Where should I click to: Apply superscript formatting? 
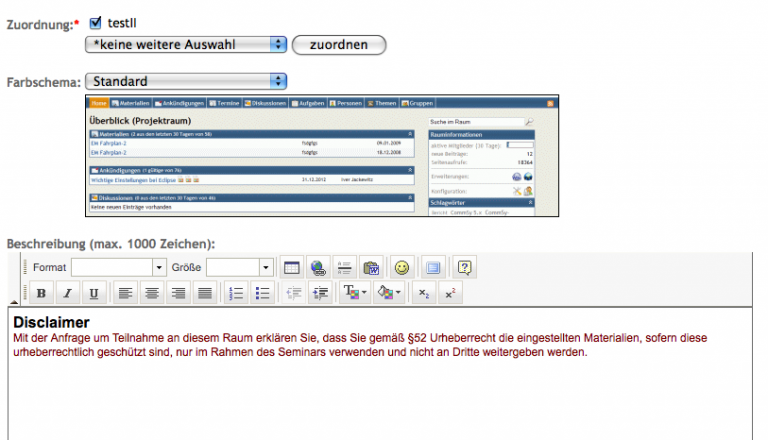[450, 293]
